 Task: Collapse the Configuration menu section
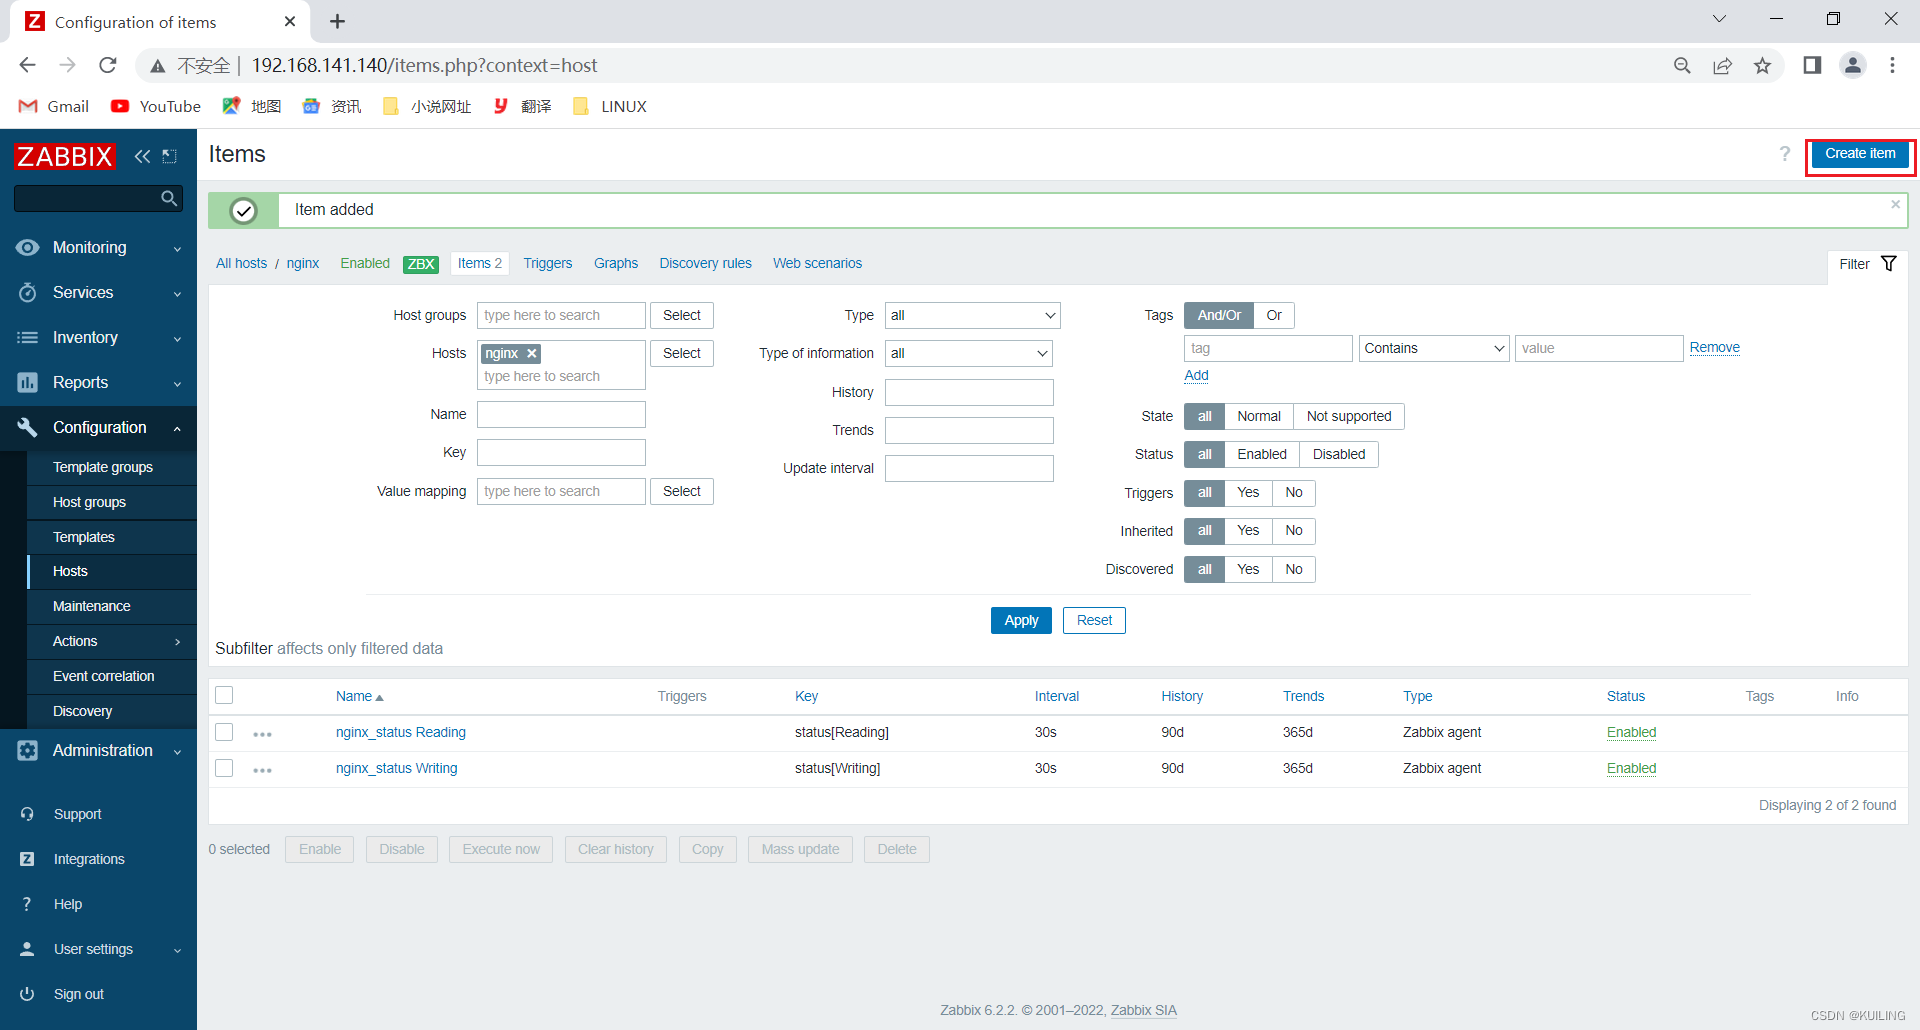pos(177,428)
